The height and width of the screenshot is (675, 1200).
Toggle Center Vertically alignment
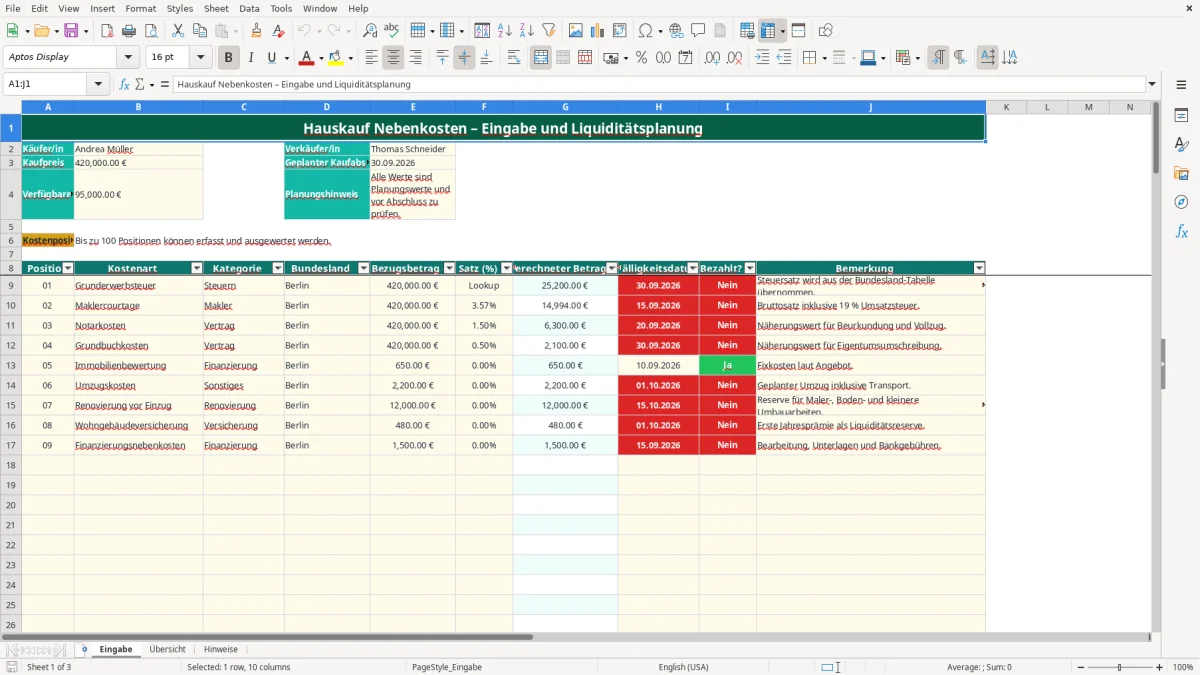coord(464,58)
